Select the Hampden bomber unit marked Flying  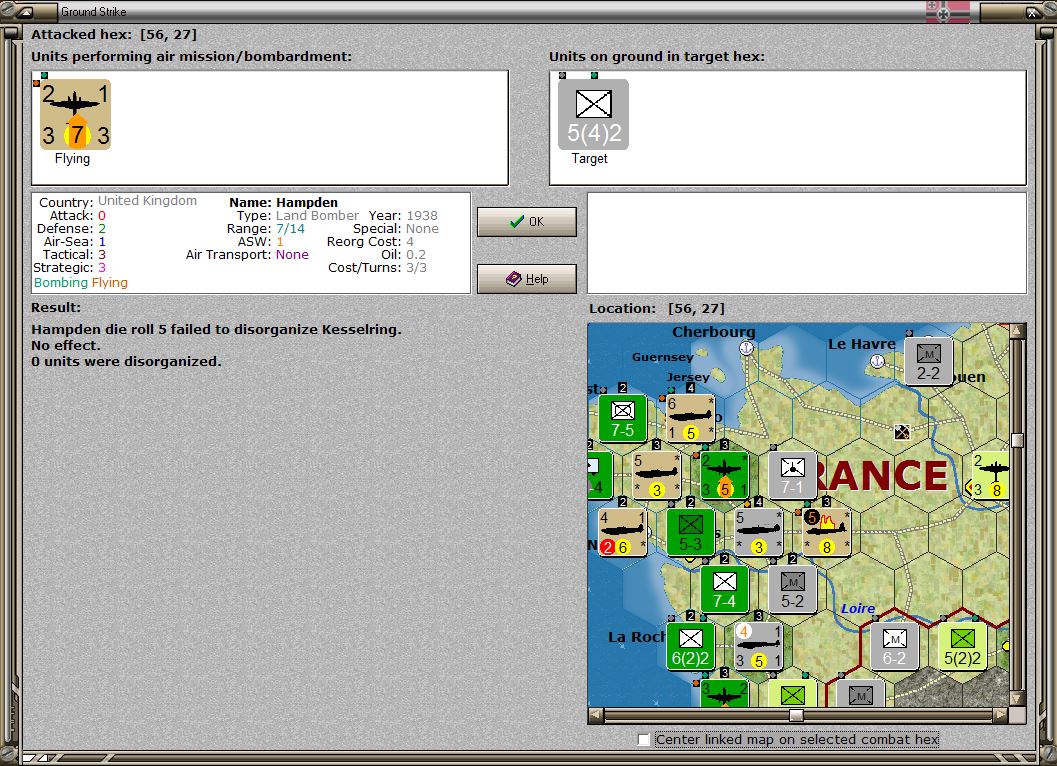(74, 112)
